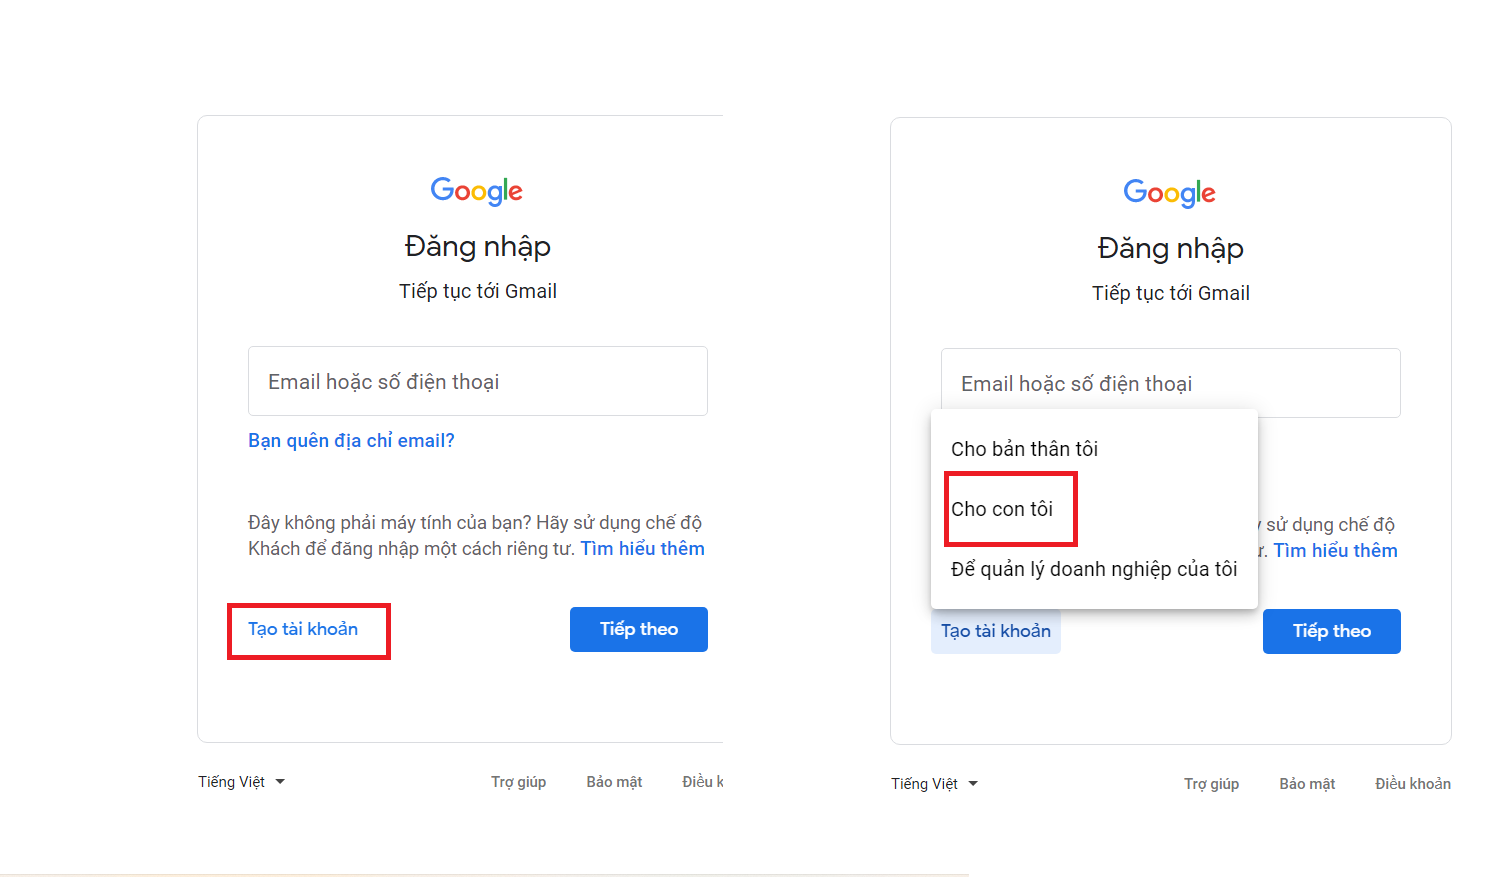Open the 'Điều khoản' terms link
Viewport: 1501px width, 877px height.
click(x=1413, y=783)
